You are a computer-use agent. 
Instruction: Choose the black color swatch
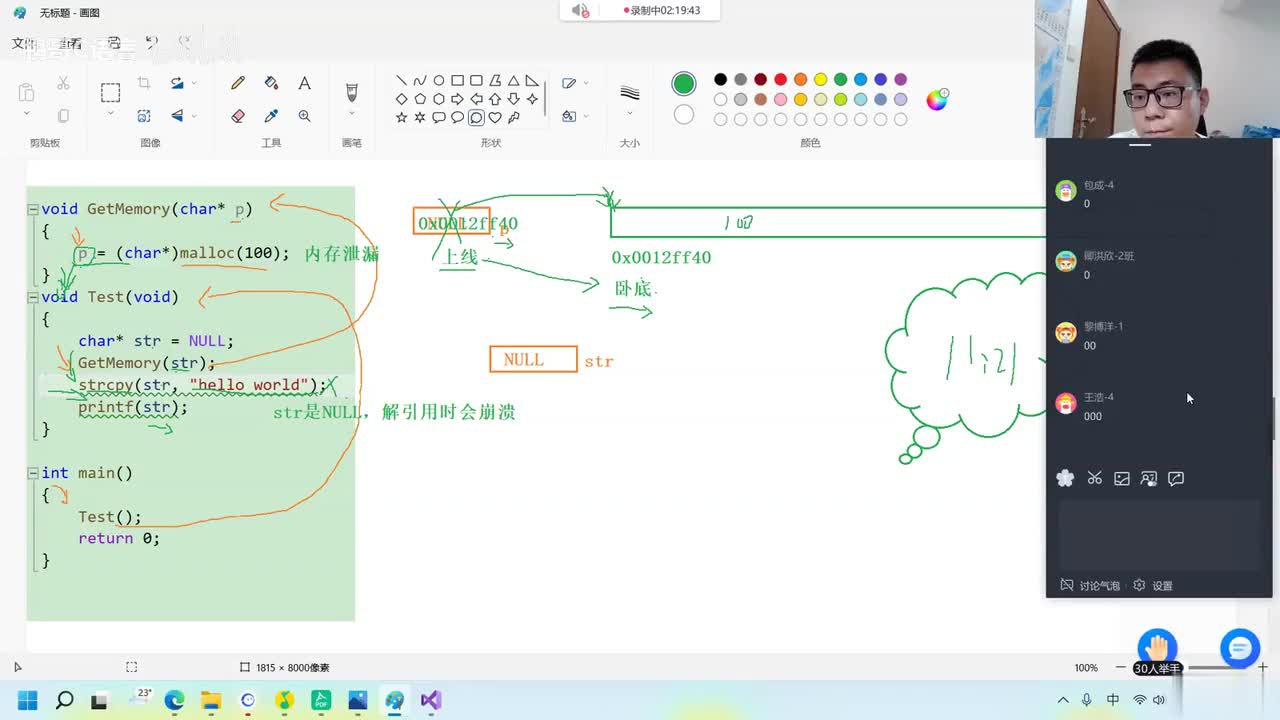720,80
